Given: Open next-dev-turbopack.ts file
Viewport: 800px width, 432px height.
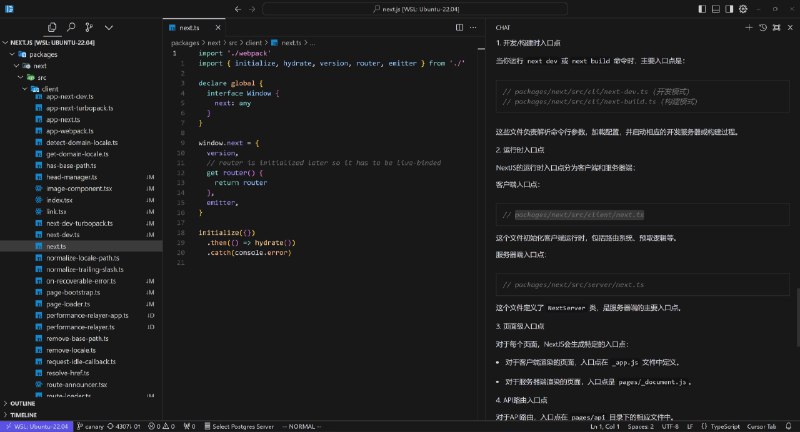Looking at the screenshot, I should [79, 223].
